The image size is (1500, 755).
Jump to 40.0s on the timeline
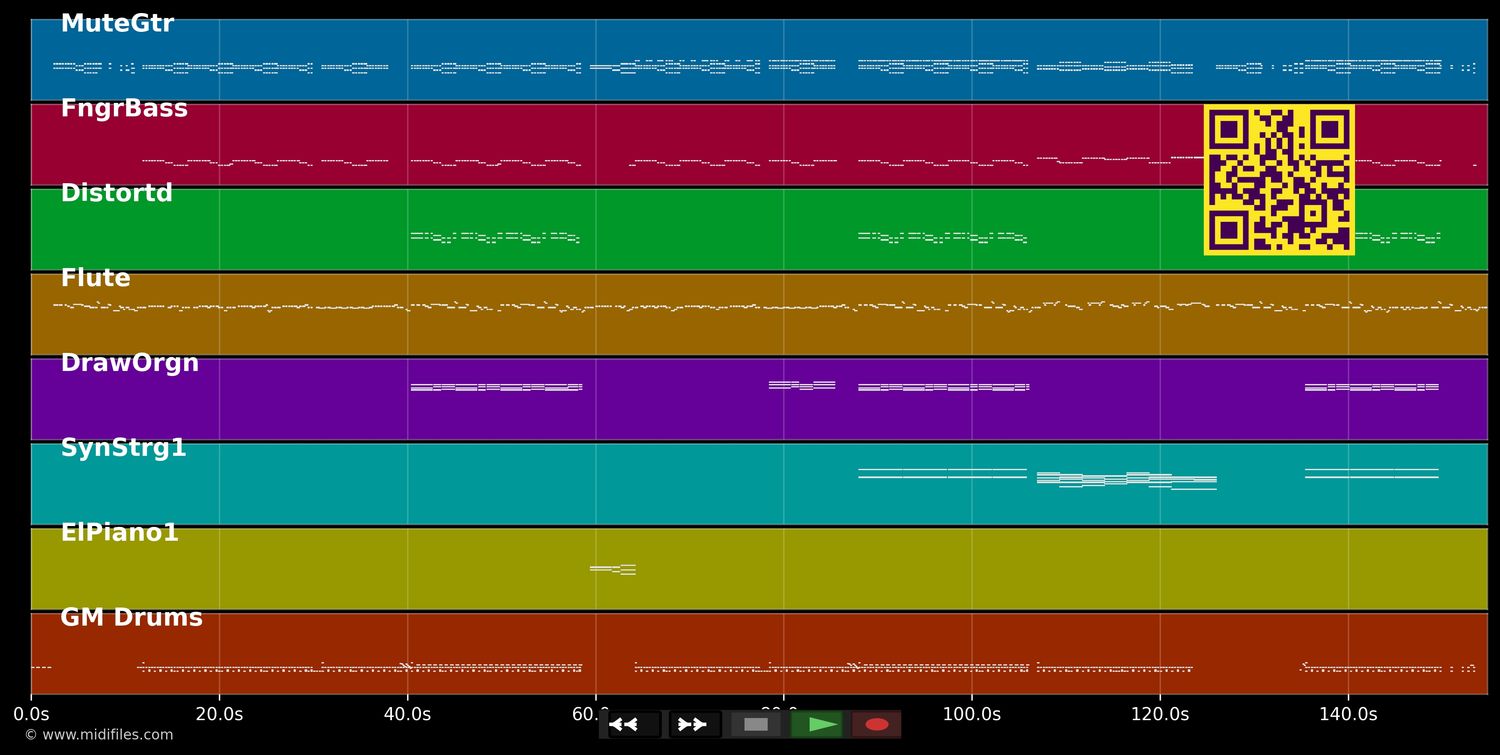(407, 714)
